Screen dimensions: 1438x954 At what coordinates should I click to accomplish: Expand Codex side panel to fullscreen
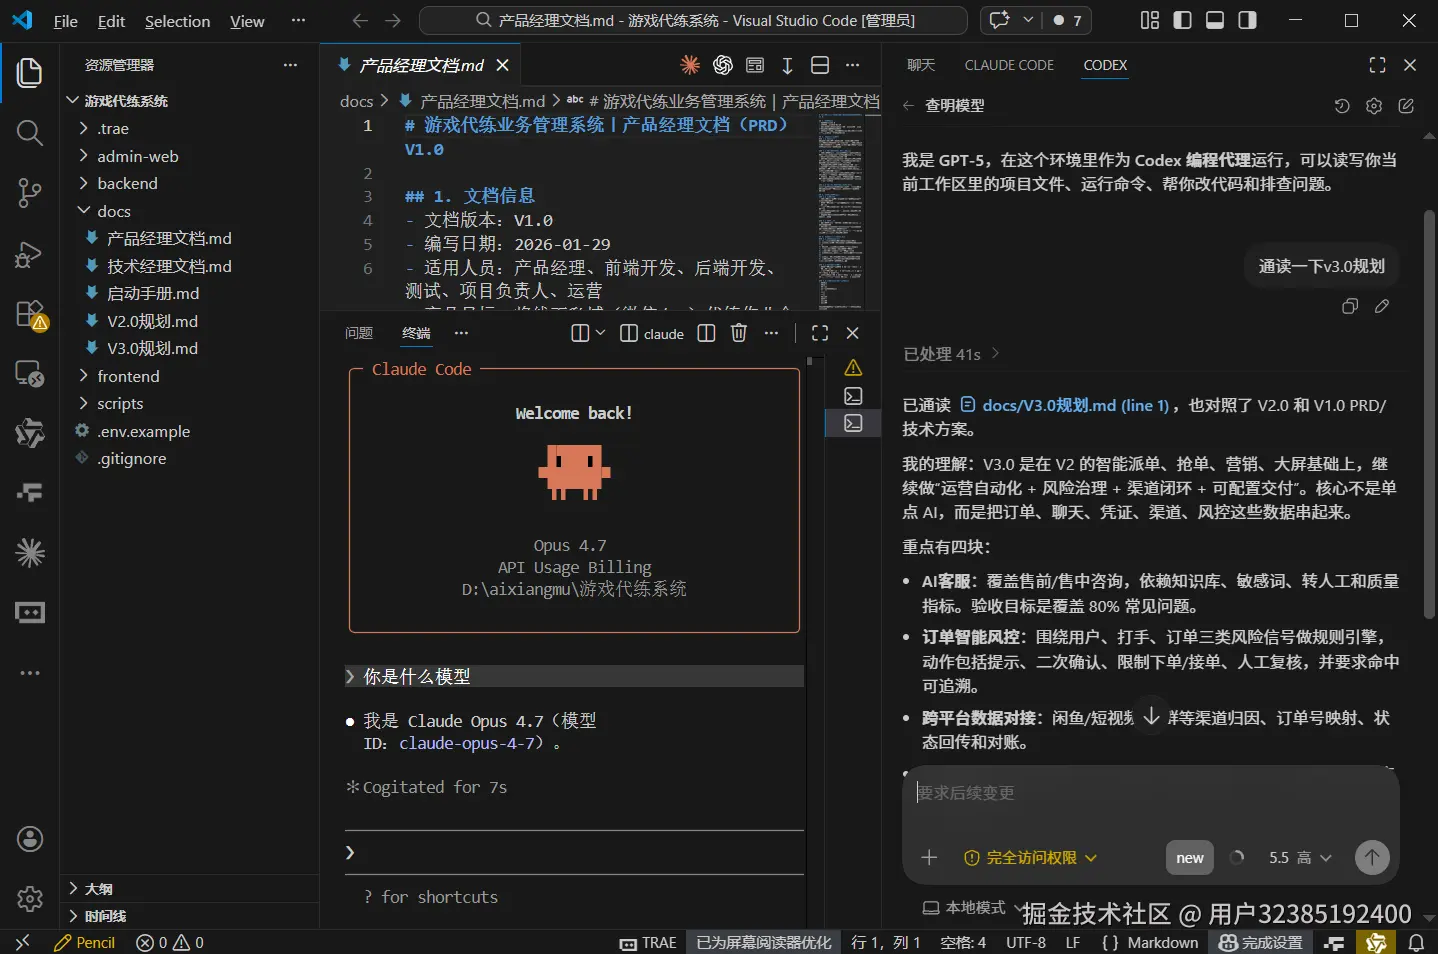tap(1377, 65)
